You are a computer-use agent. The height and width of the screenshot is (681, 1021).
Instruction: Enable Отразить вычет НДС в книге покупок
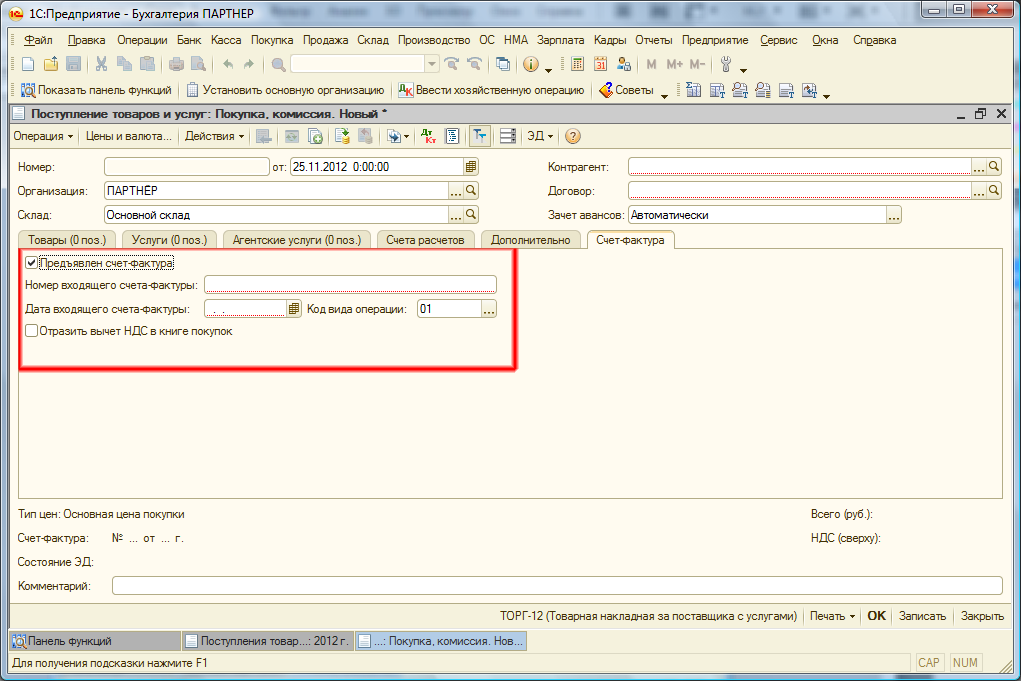click(x=32, y=331)
